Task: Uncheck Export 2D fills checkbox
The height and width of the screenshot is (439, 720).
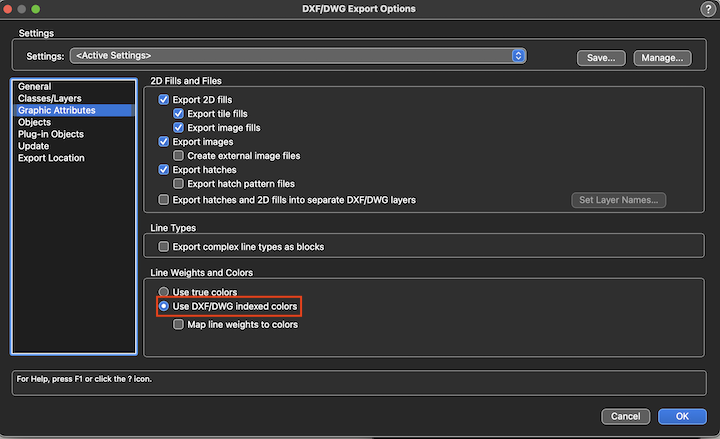Action: tap(164, 100)
